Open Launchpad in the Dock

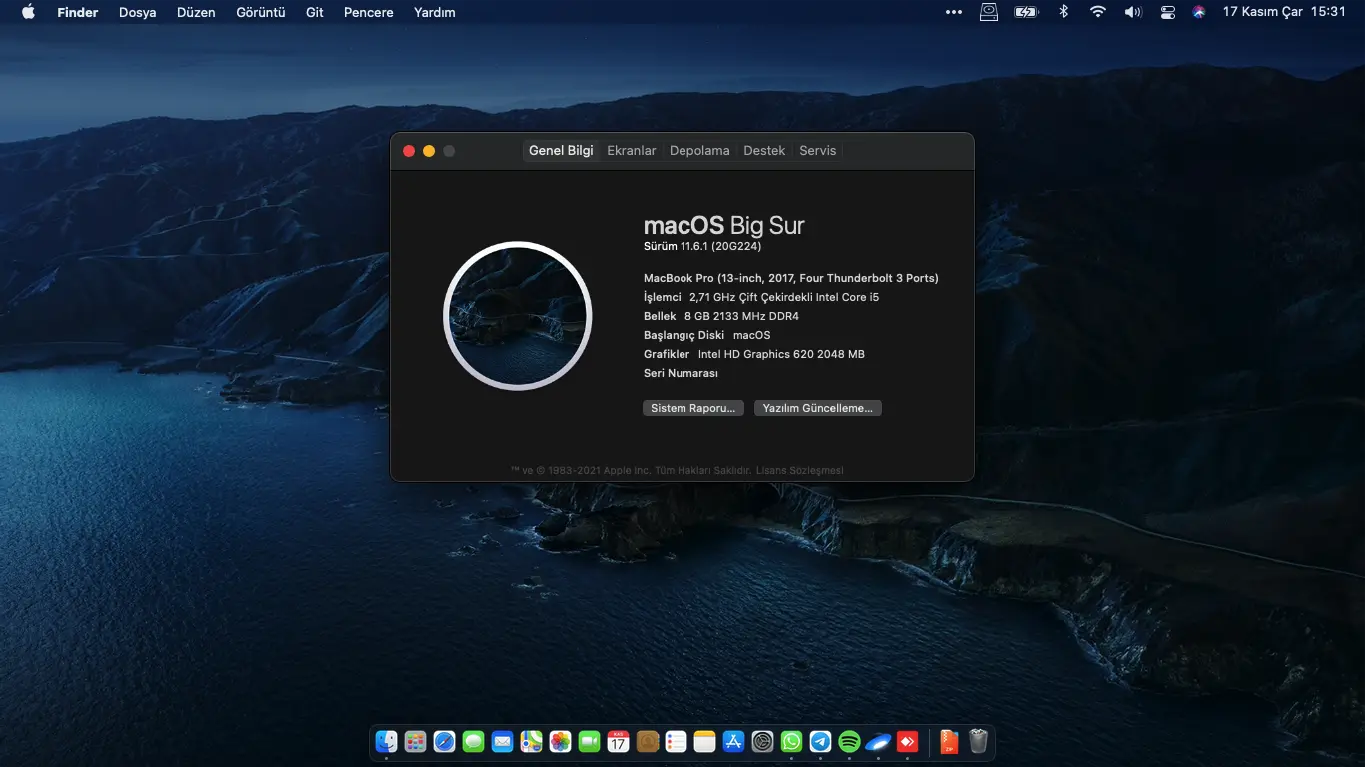click(415, 742)
